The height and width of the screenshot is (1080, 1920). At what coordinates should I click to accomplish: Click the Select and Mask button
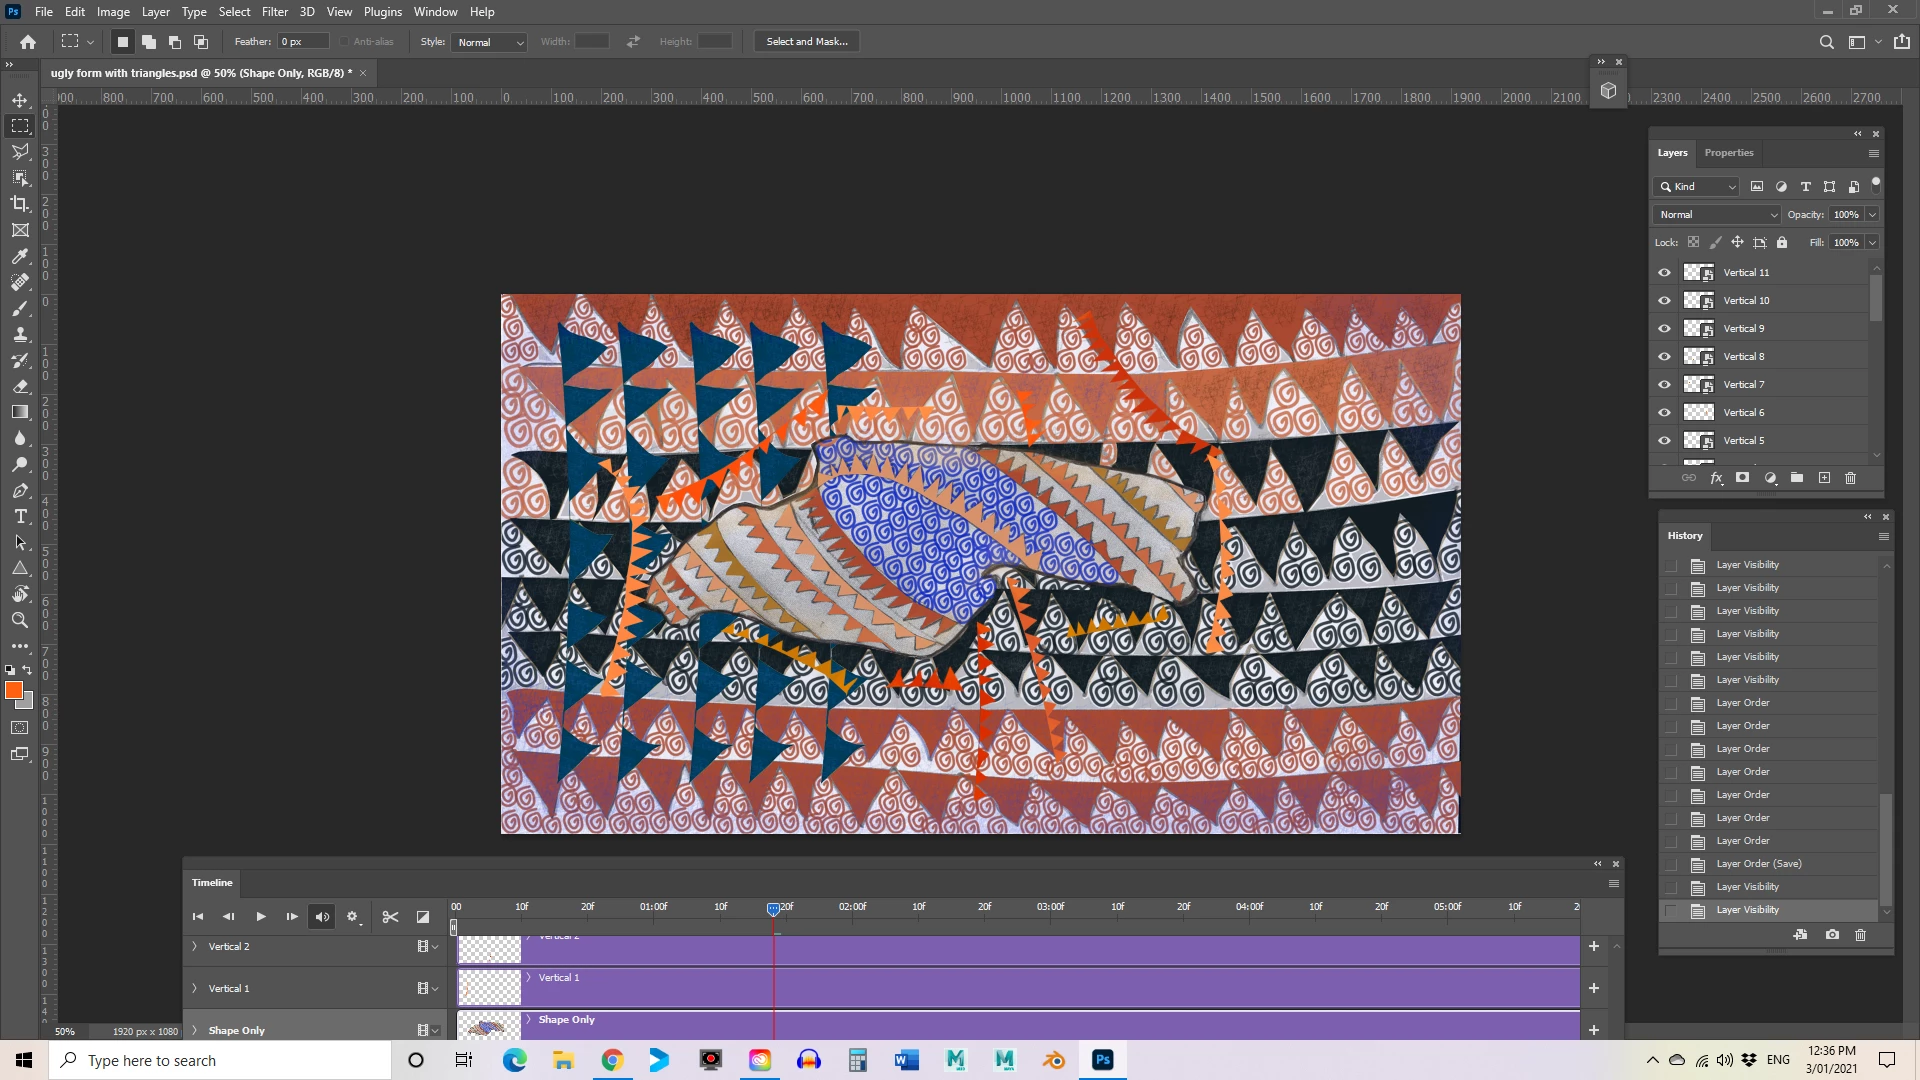[x=806, y=42]
